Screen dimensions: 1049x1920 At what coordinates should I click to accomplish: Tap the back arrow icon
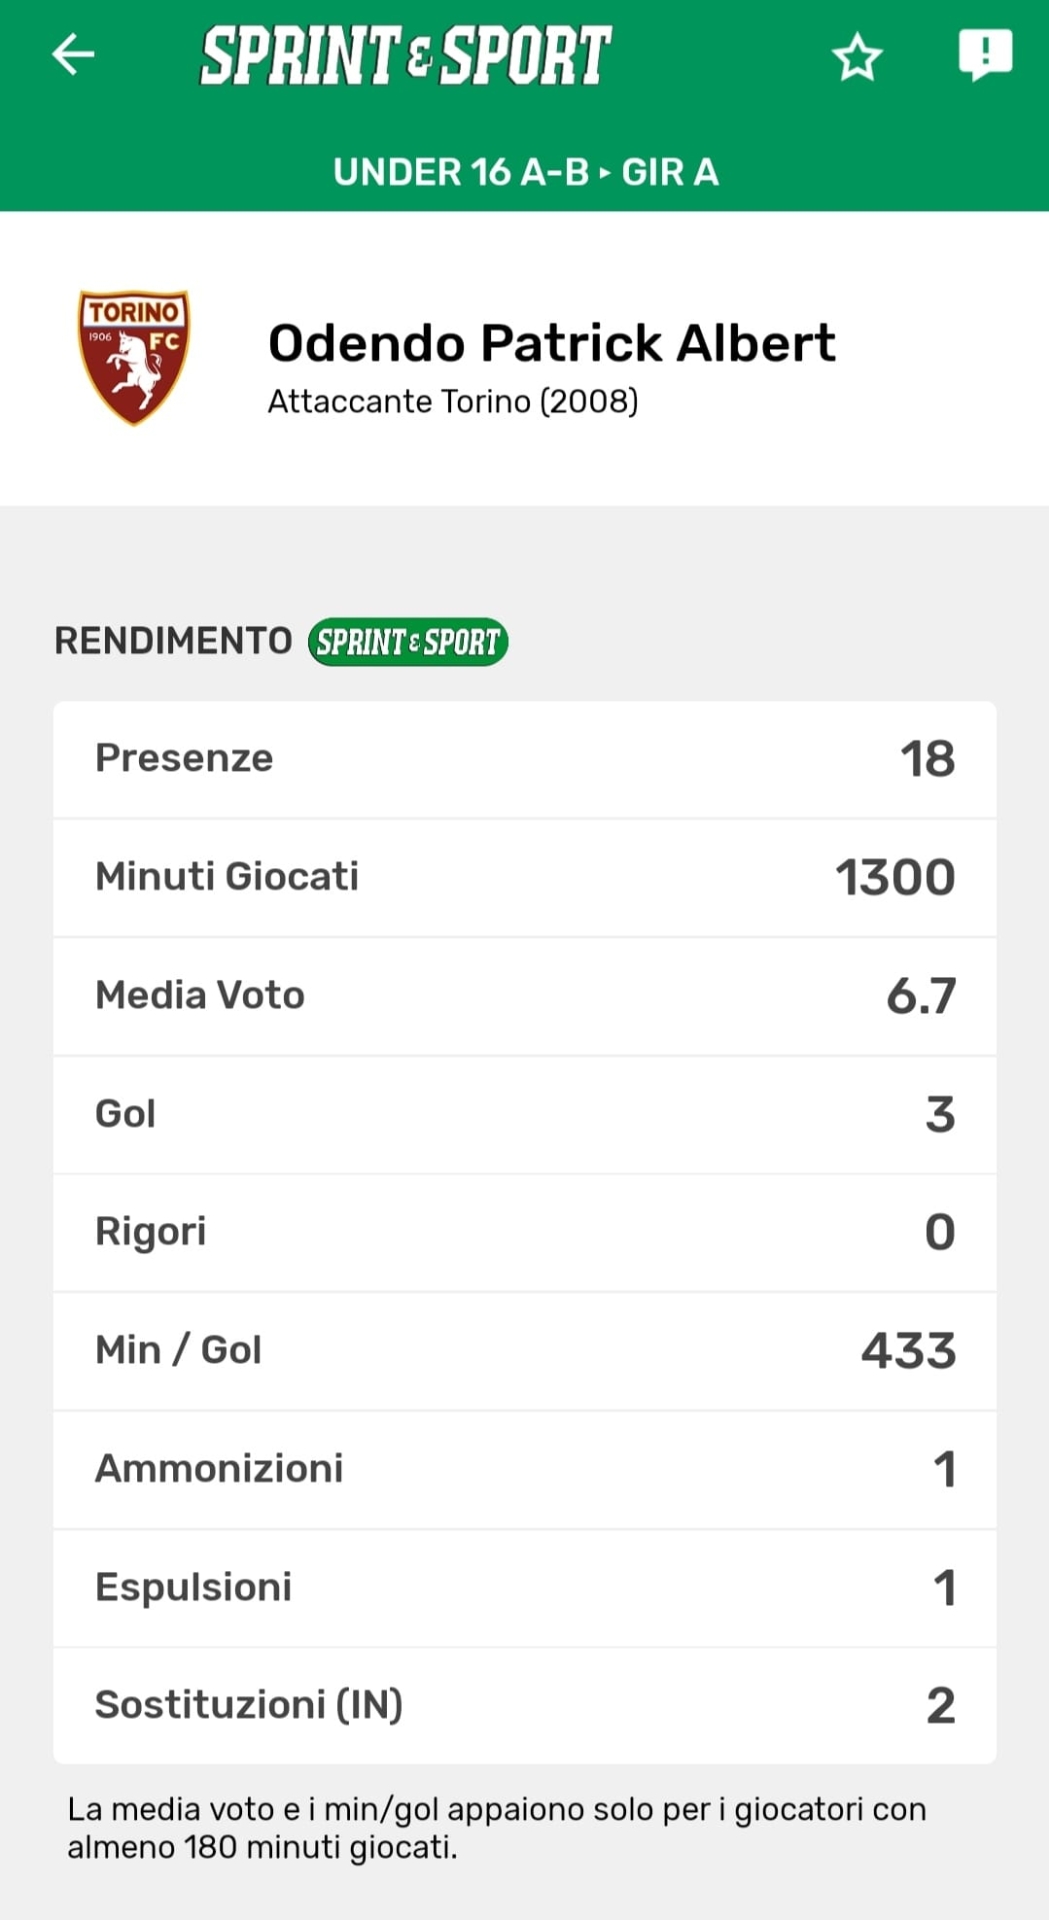73,55
